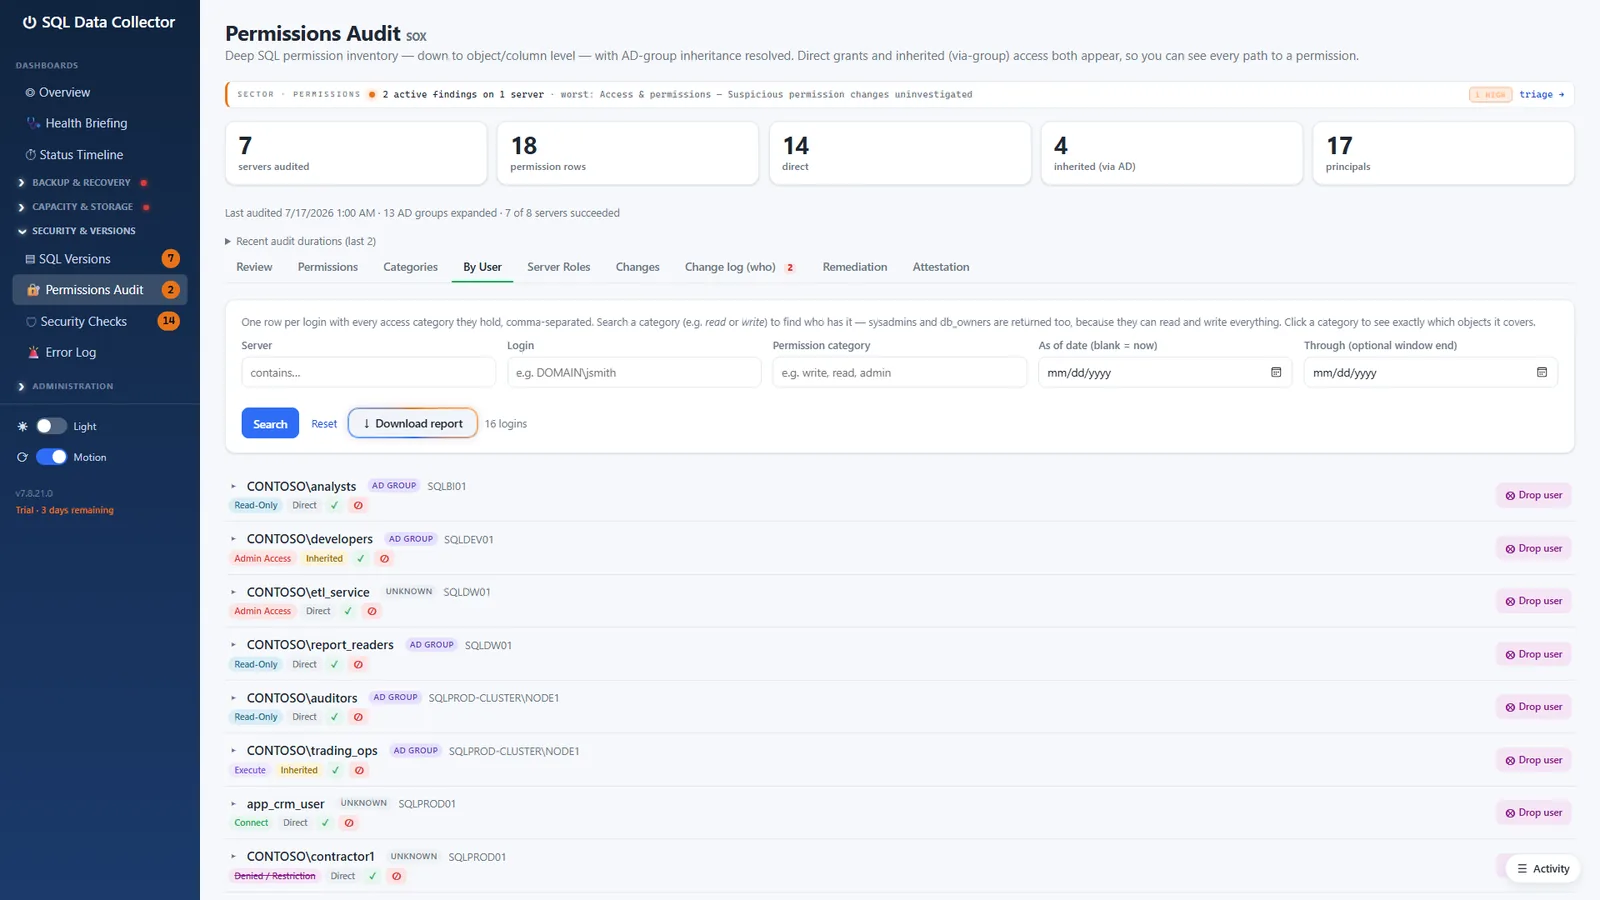This screenshot has width=1600, height=900.
Task: Click green checkmark on CONTOSO\analysts row
Action: click(x=334, y=505)
